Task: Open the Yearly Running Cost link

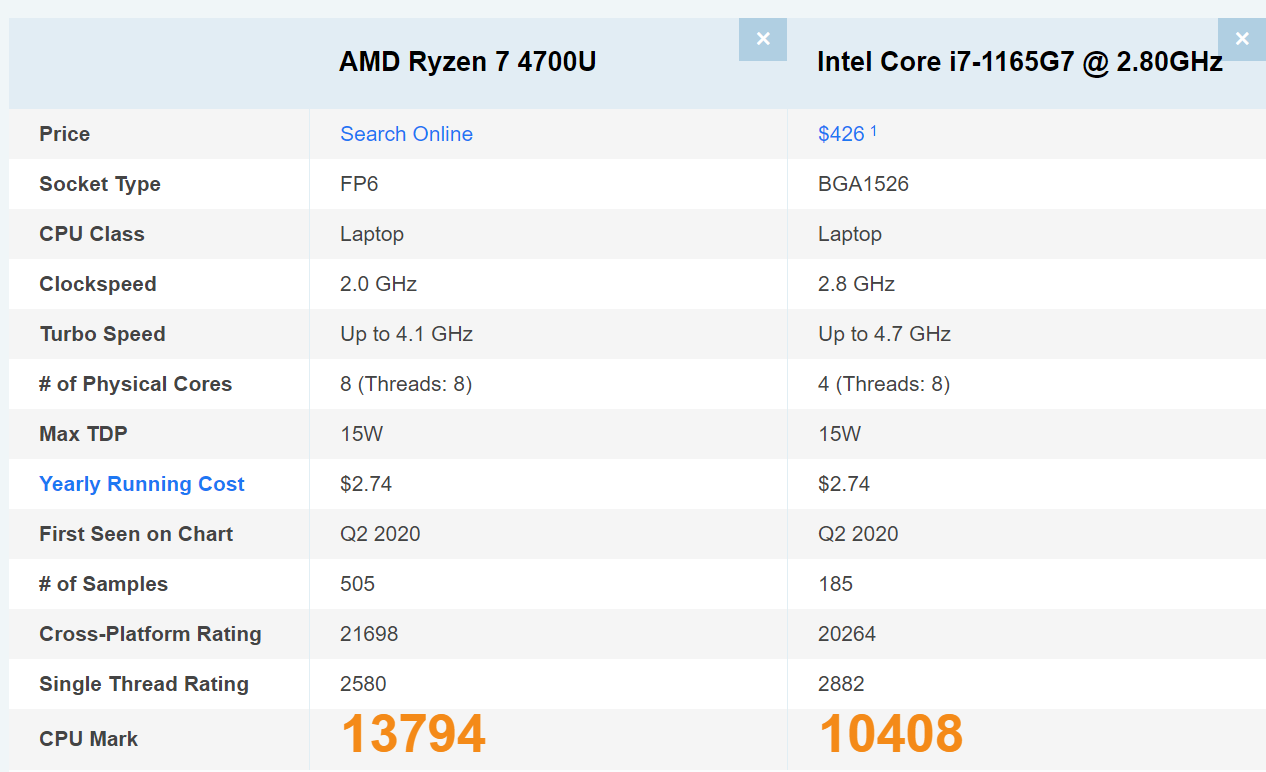Action: (142, 484)
